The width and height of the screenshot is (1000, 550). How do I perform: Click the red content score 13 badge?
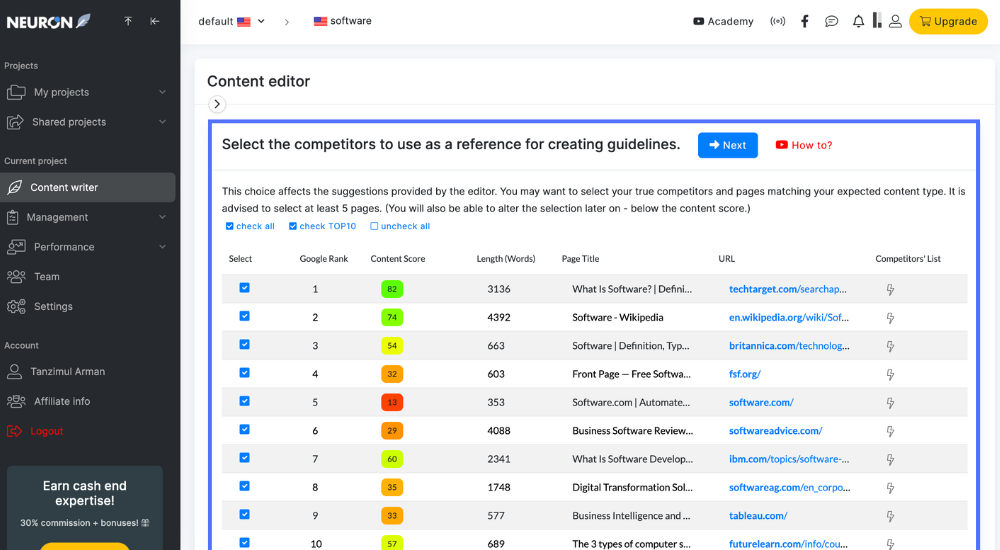coord(392,403)
